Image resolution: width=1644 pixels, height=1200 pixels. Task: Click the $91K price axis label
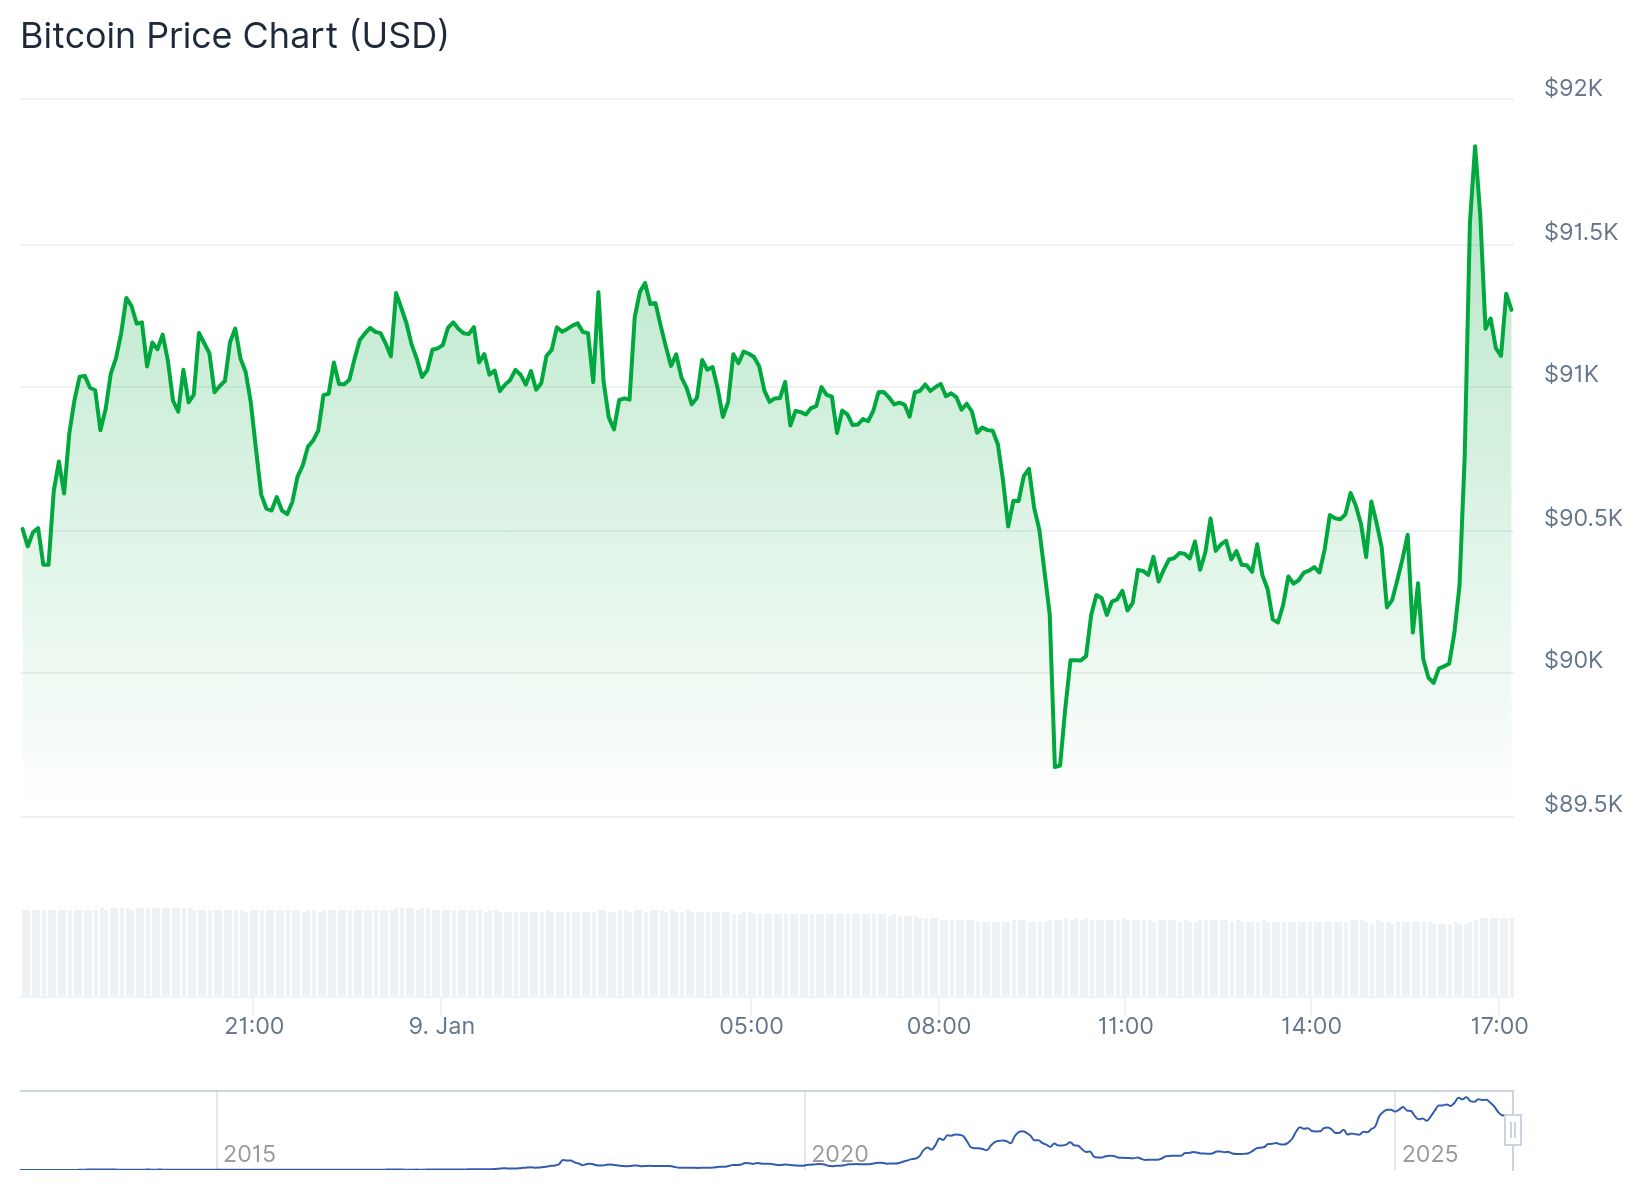pos(1571,374)
